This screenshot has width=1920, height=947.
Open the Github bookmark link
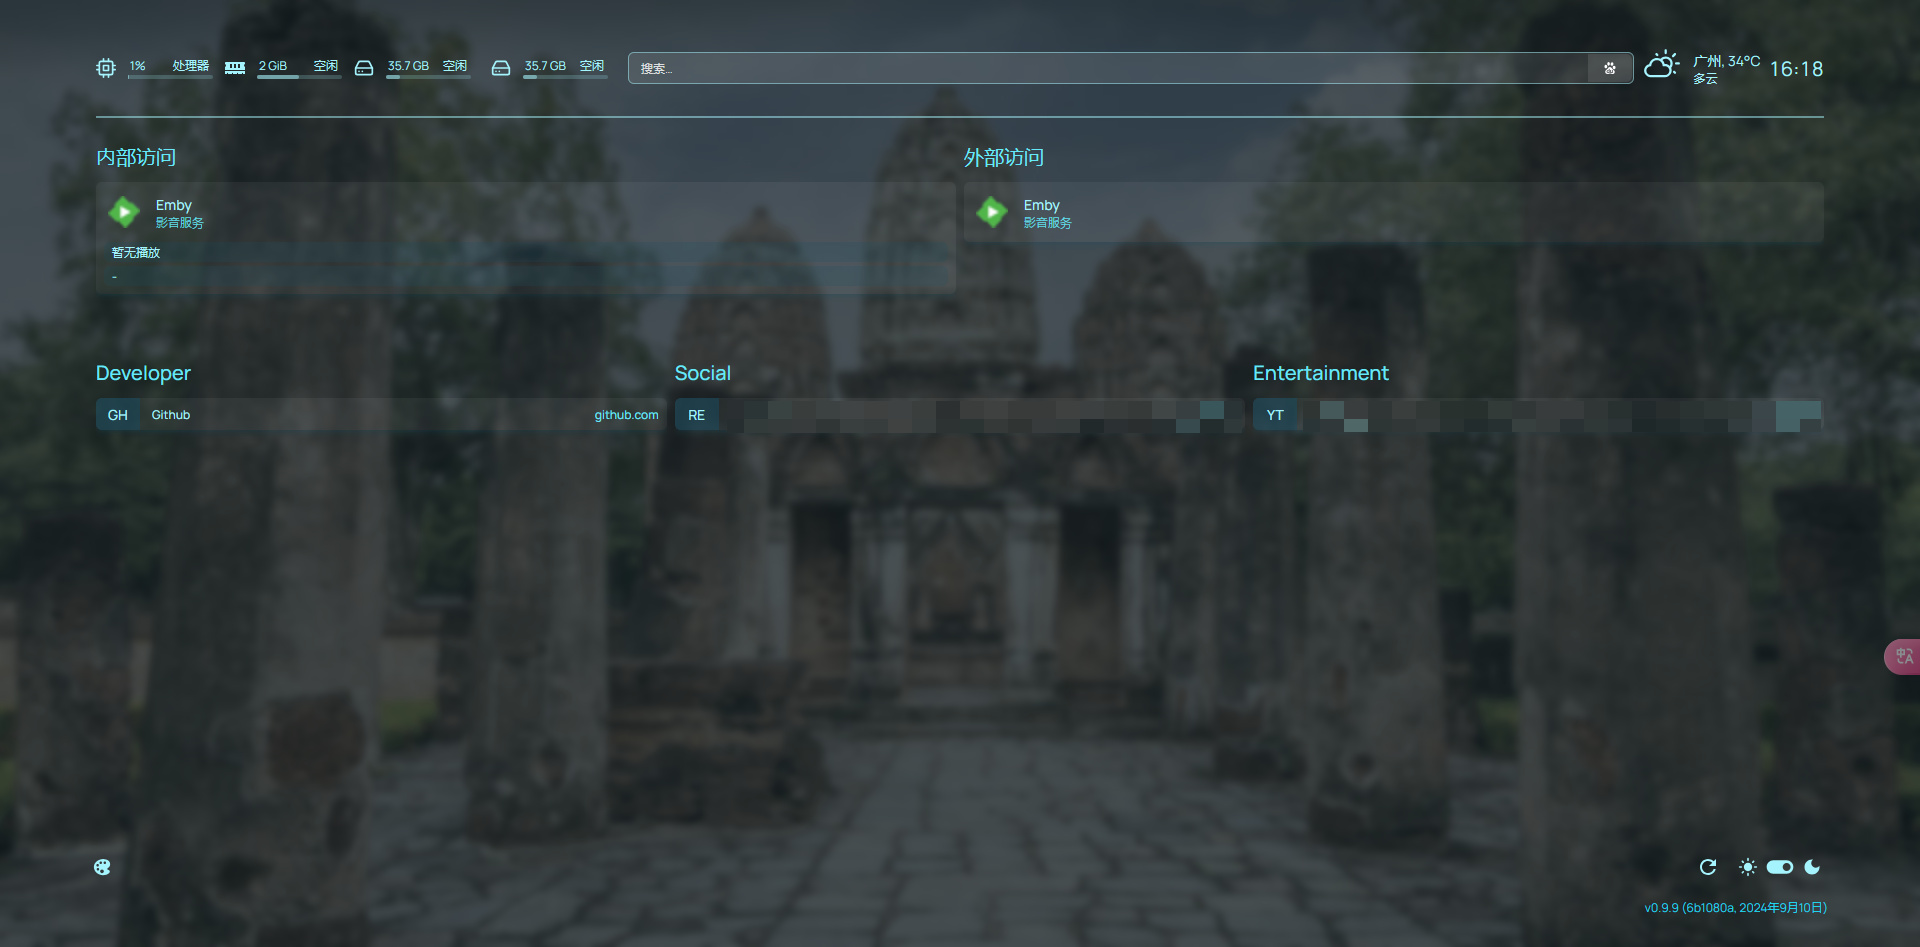tap(380, 415)
